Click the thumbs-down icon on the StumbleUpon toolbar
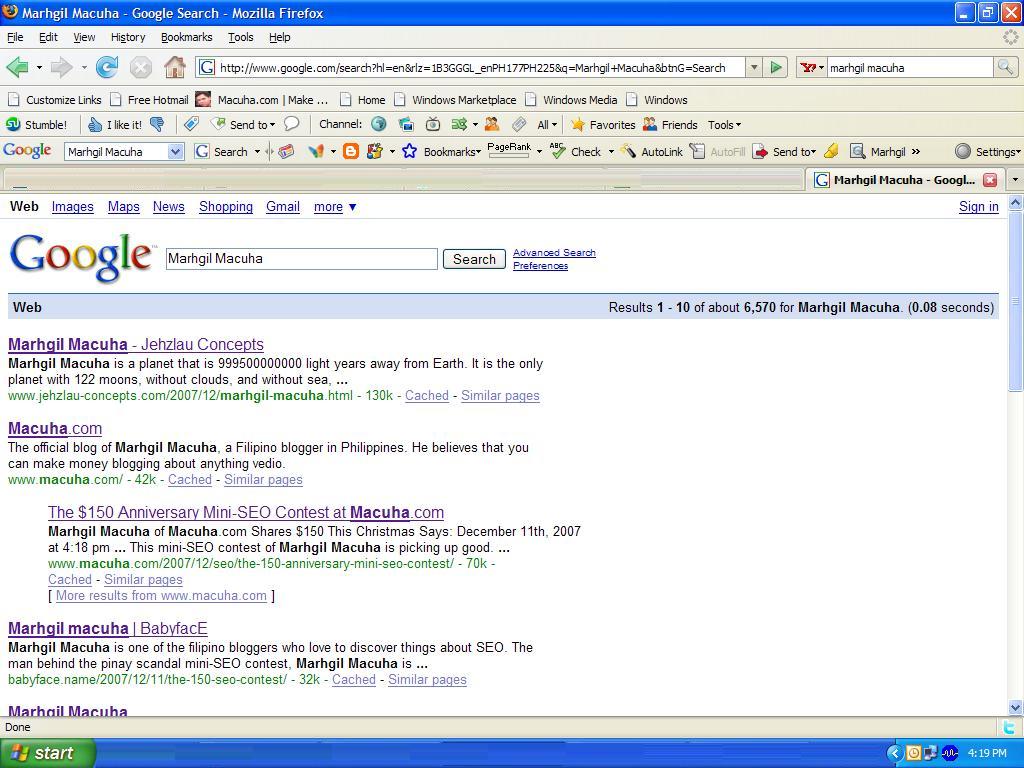The image size is (1024, 768). point(157,125)
